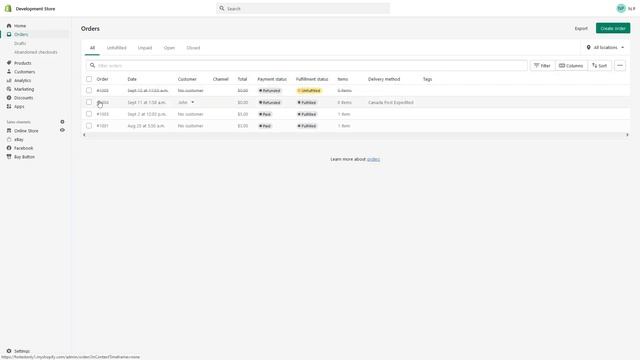The width and height of the screenshot is (640, 360).
Task: Click the user avatar in top right
Action: pos(621,8)
